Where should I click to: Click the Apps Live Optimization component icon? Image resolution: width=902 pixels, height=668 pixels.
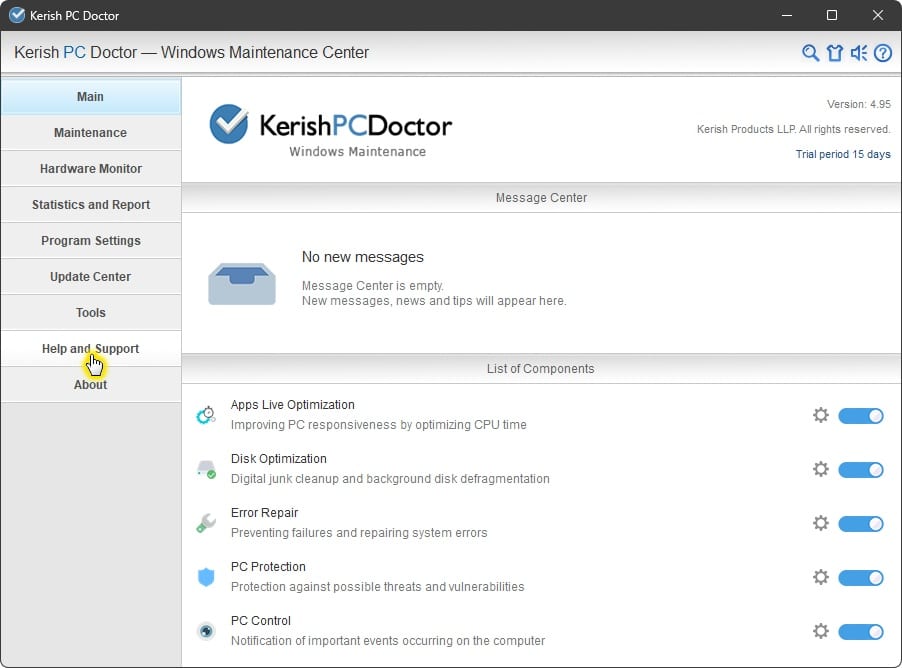click(x=206, y=415)
